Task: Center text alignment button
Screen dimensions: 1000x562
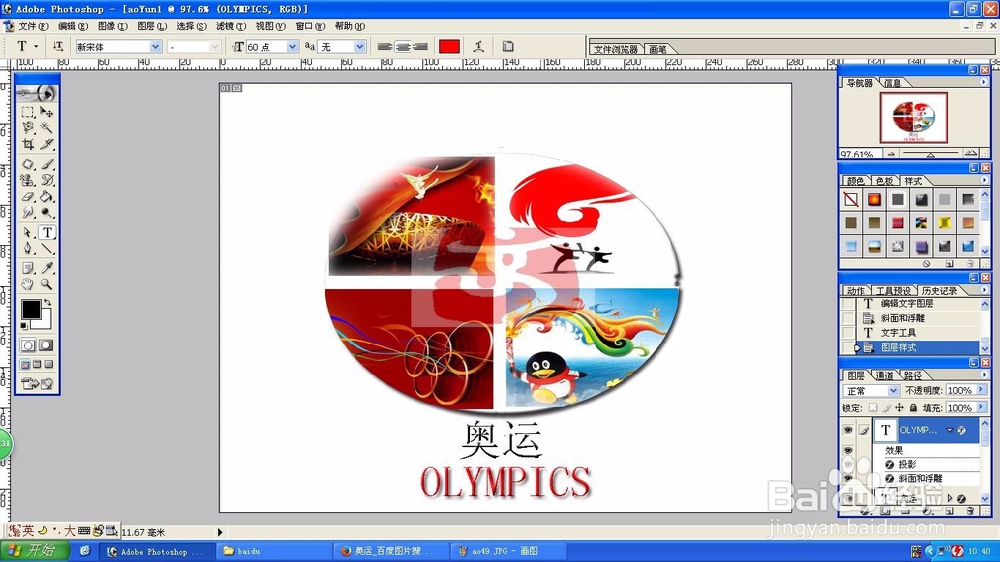Action: click(402, 46)
